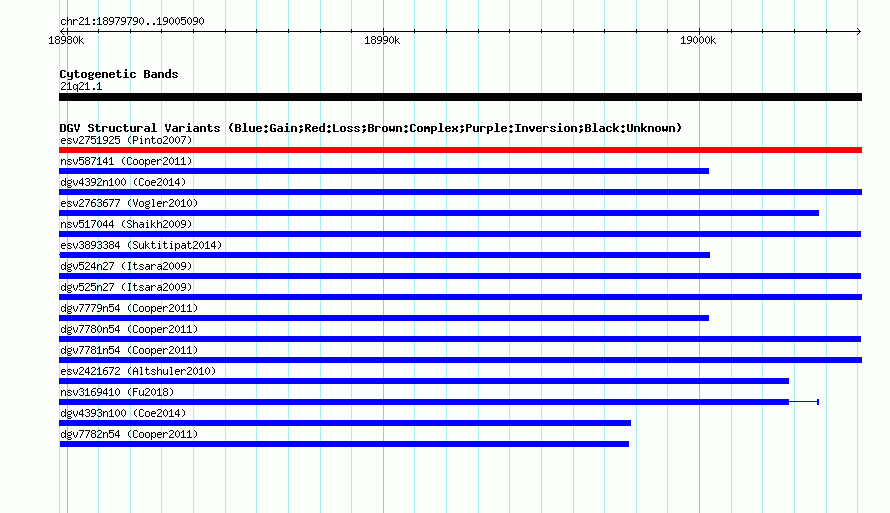Click the dgv7782n54 (Cooper2011) label
Screen dimensions: 890x513
click(129, 434)
